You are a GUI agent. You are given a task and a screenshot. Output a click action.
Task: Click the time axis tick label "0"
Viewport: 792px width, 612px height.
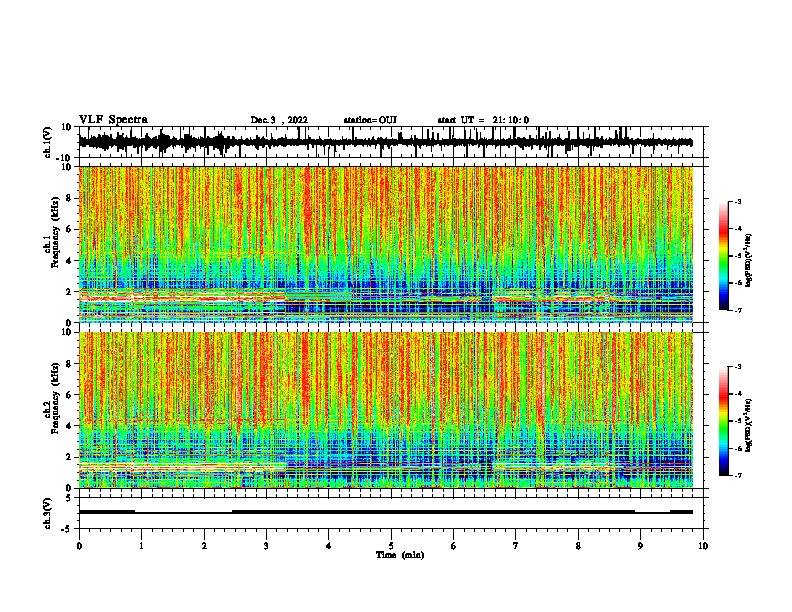[79, 546]
